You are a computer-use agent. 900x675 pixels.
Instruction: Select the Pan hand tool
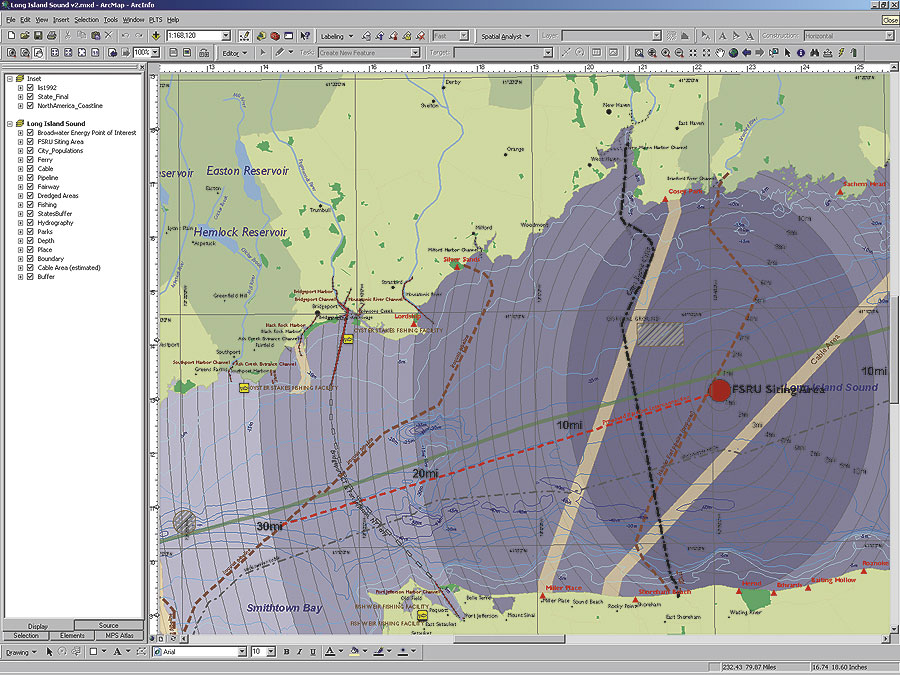(719, 53)
